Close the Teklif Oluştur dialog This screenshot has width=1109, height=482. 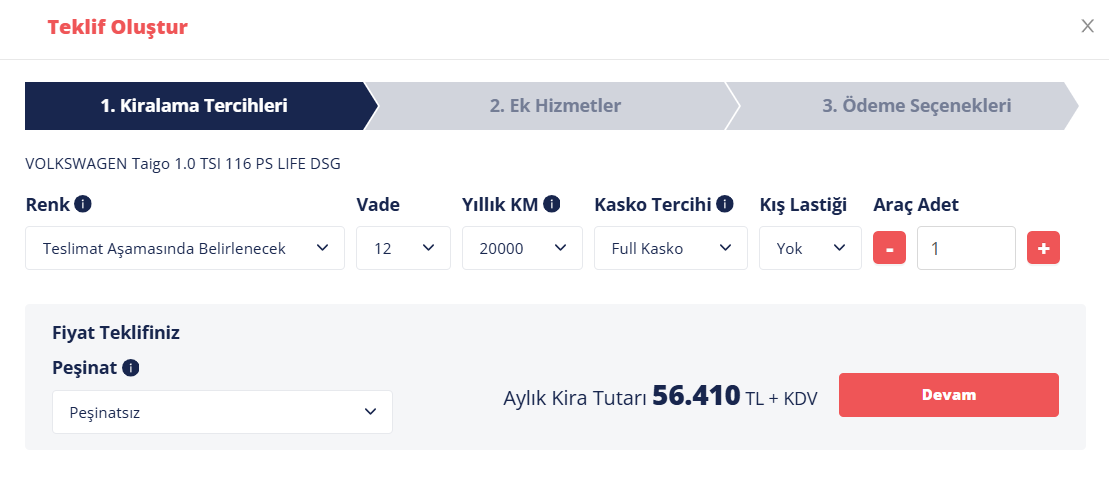[1088, 26]
